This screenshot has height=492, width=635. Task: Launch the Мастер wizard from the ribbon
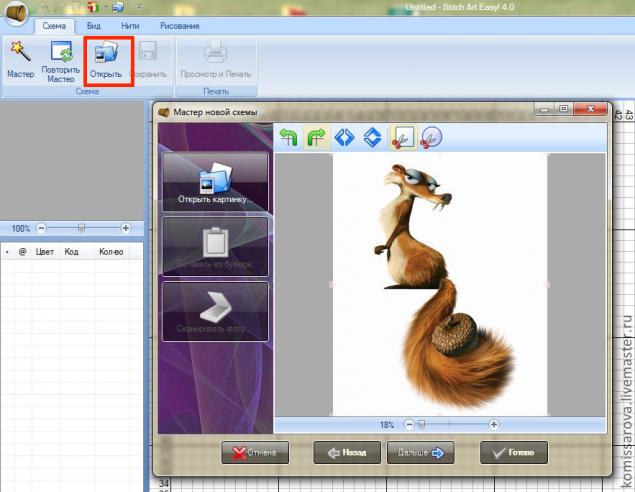coord(20,60)
